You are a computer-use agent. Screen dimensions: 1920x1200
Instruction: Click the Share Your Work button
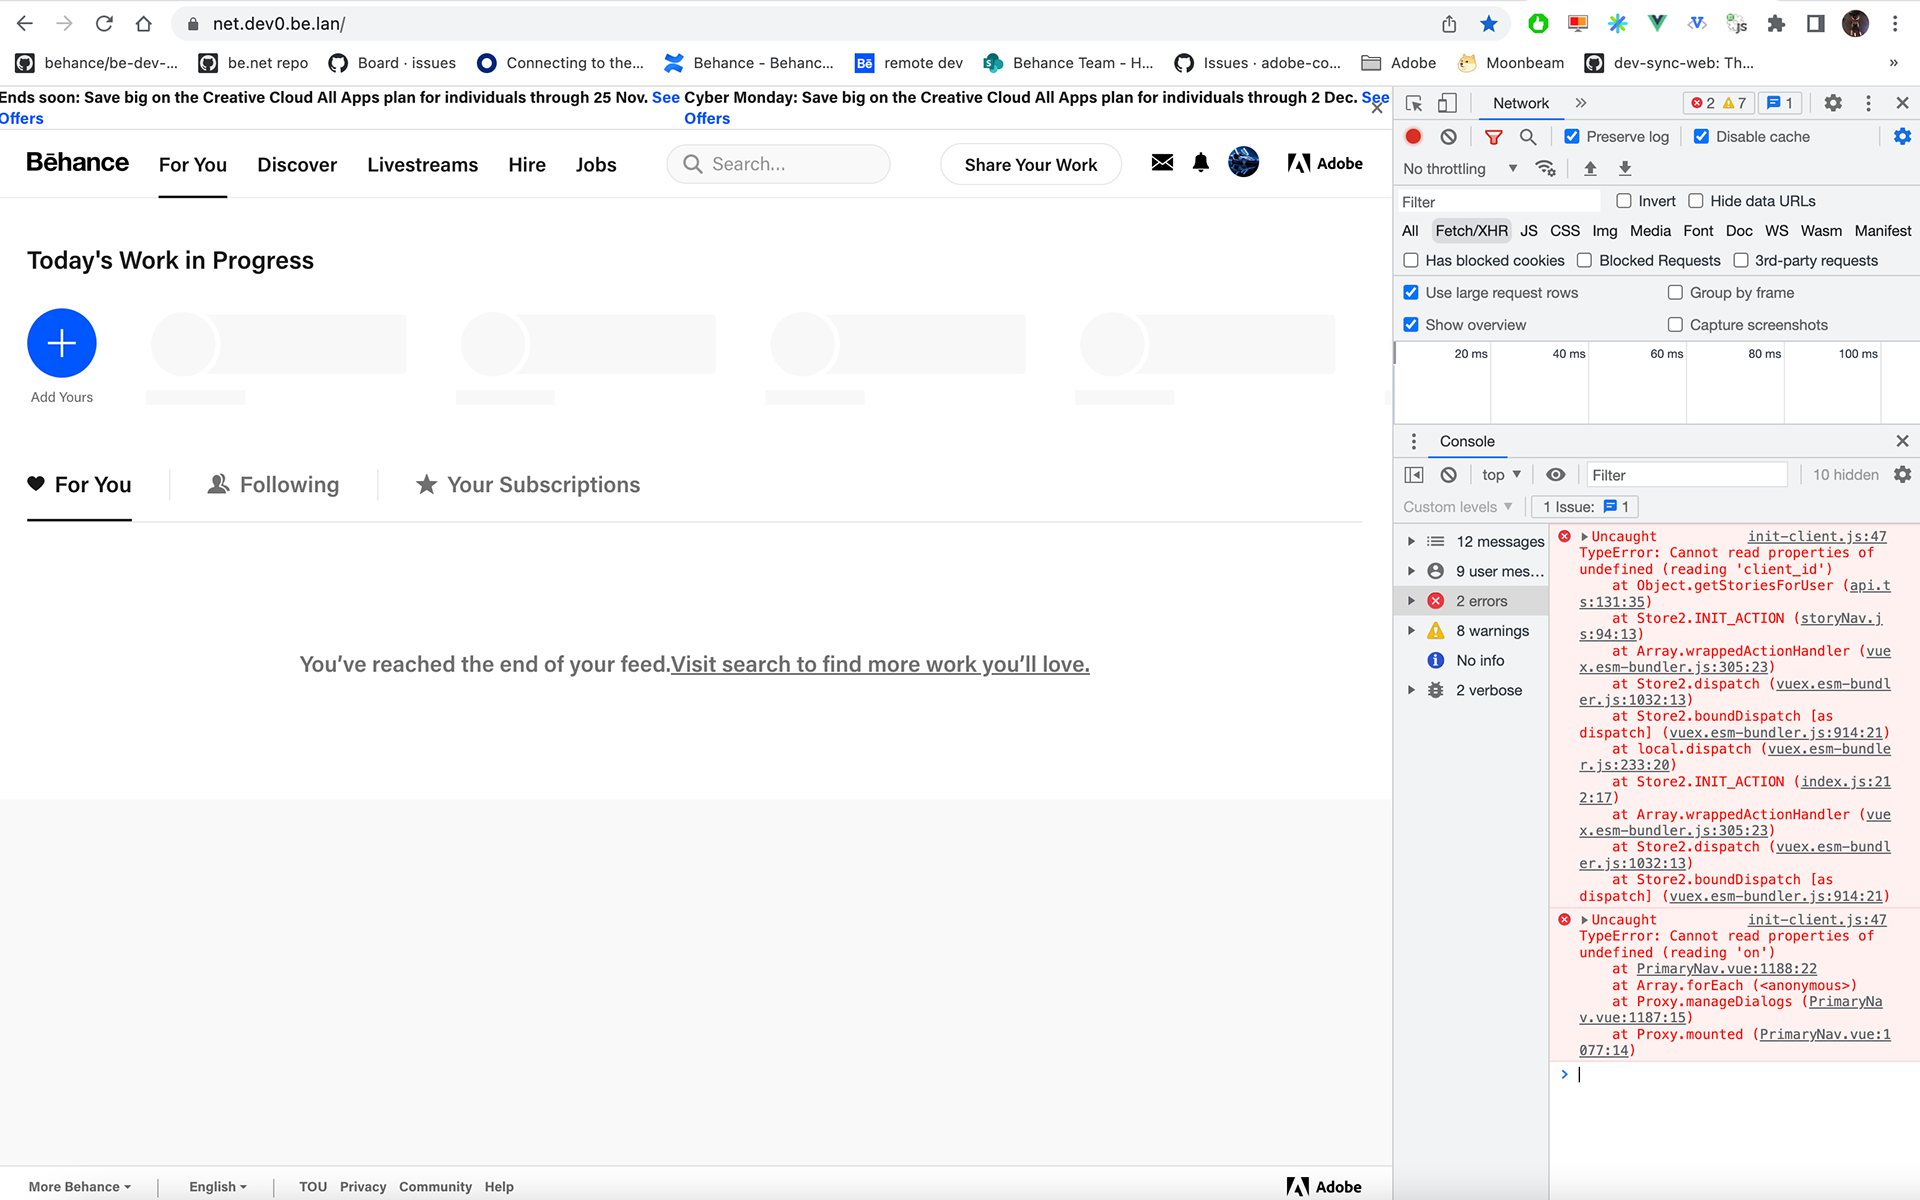pos(1030,165)
